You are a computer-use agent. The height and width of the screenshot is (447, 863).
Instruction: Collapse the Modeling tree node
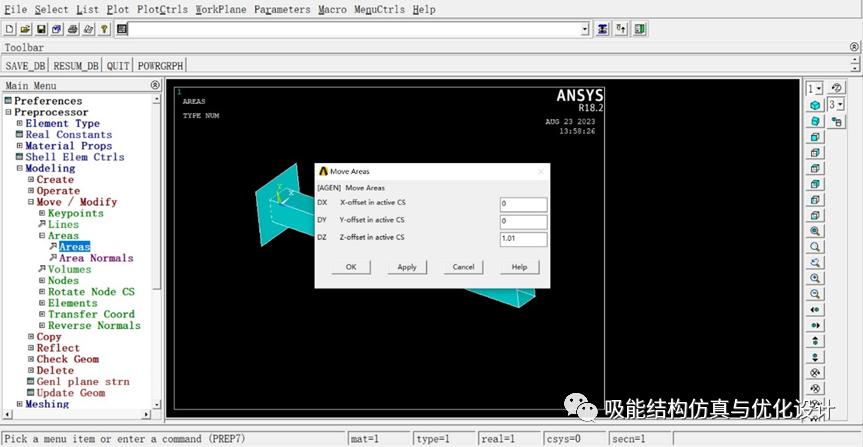click(19, 168)
